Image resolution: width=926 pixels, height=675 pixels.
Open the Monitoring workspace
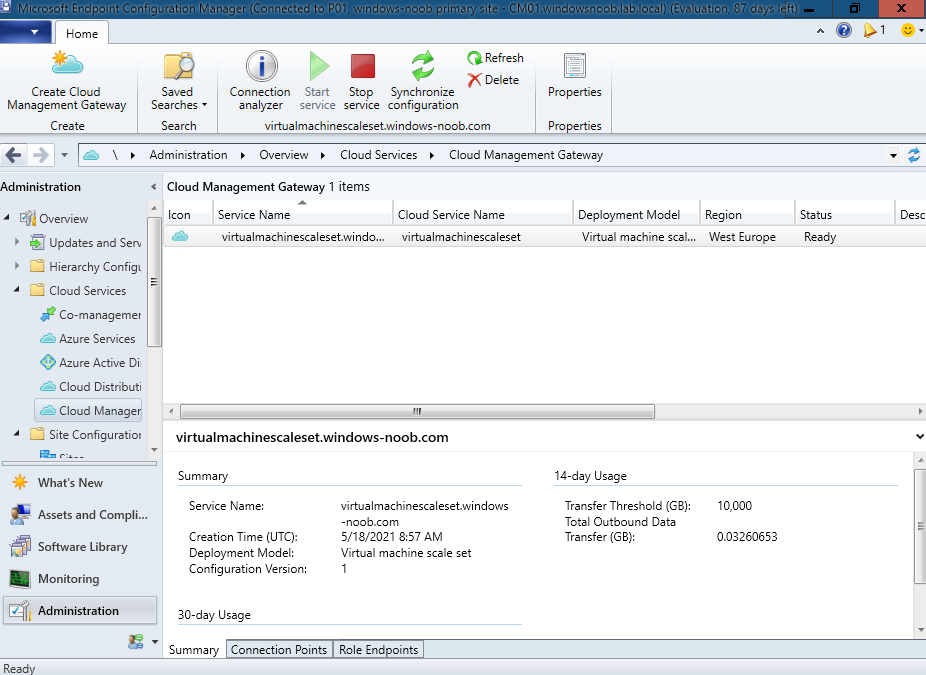80,579
